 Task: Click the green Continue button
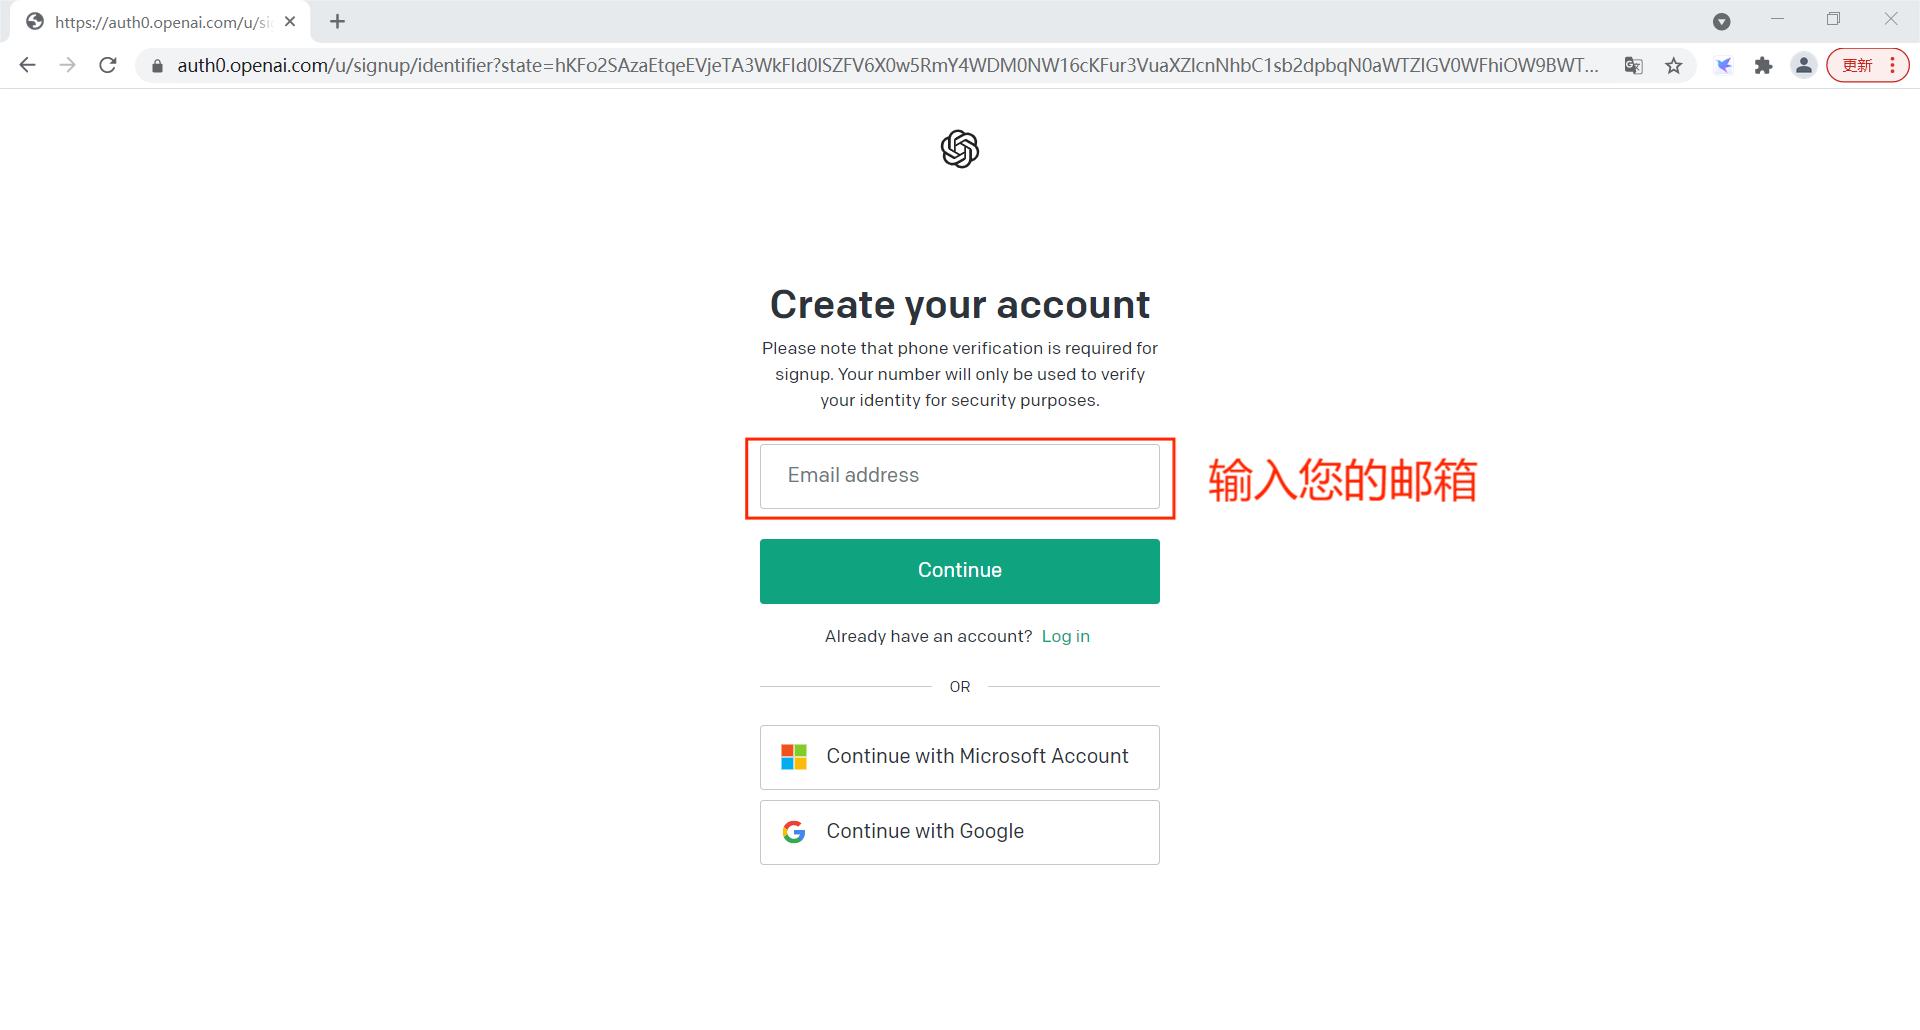[960, 571]
